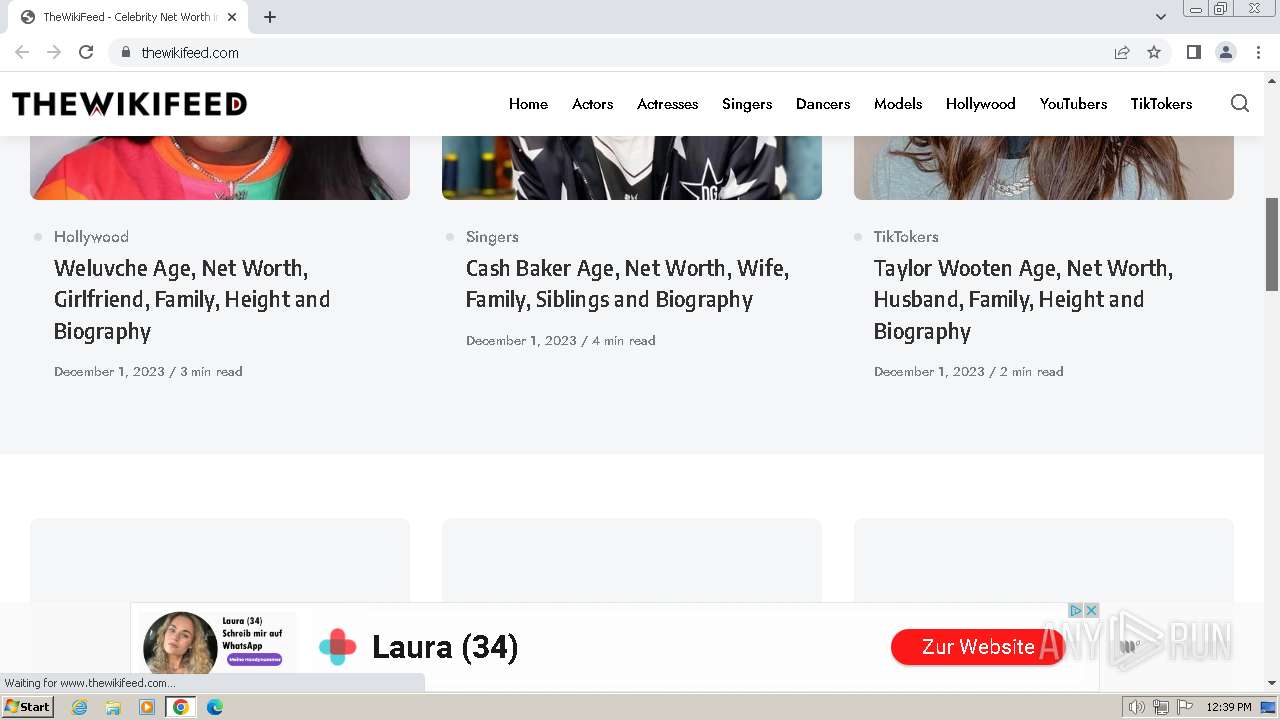Click the red-blue plus ad logo
Screen dimensions: 1280x720
338,647
